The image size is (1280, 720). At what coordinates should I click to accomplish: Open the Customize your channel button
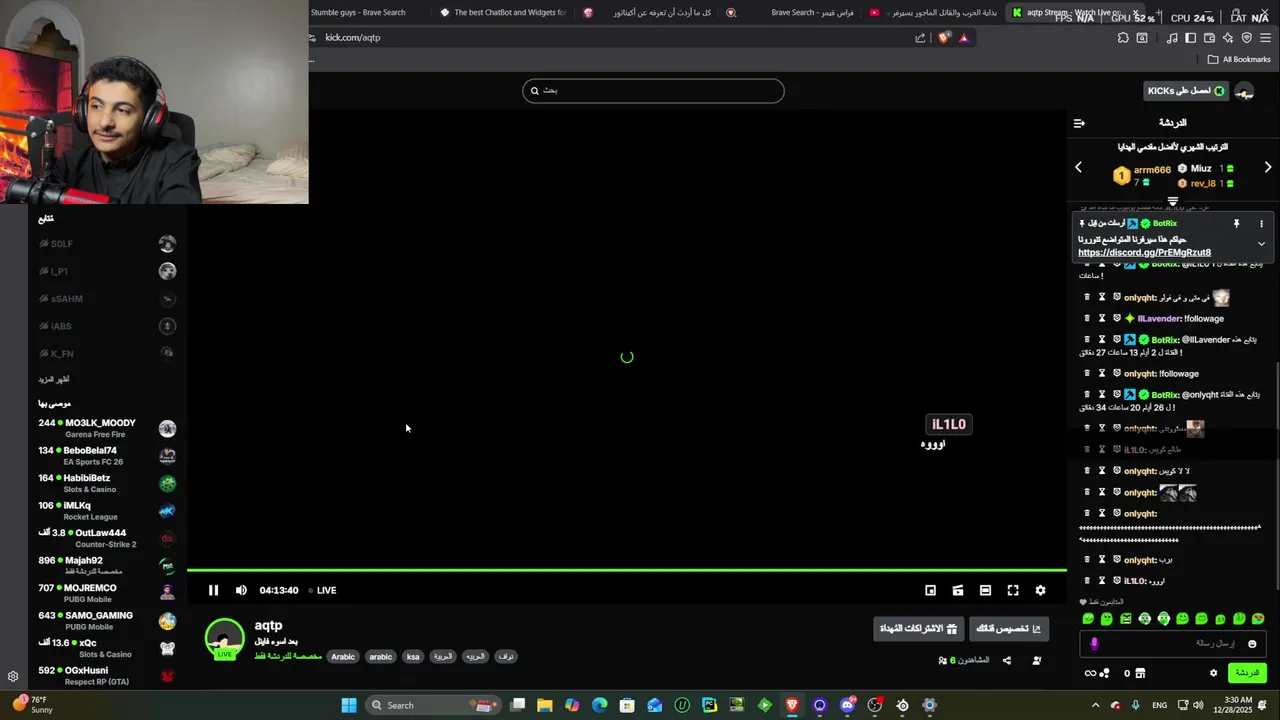tap(1009, 628)
